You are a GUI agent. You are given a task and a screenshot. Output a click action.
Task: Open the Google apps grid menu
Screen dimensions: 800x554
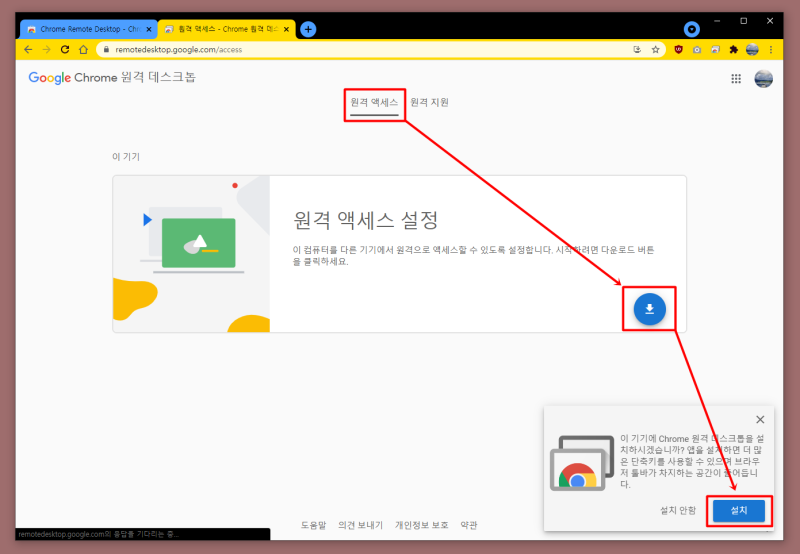(736, 78)
